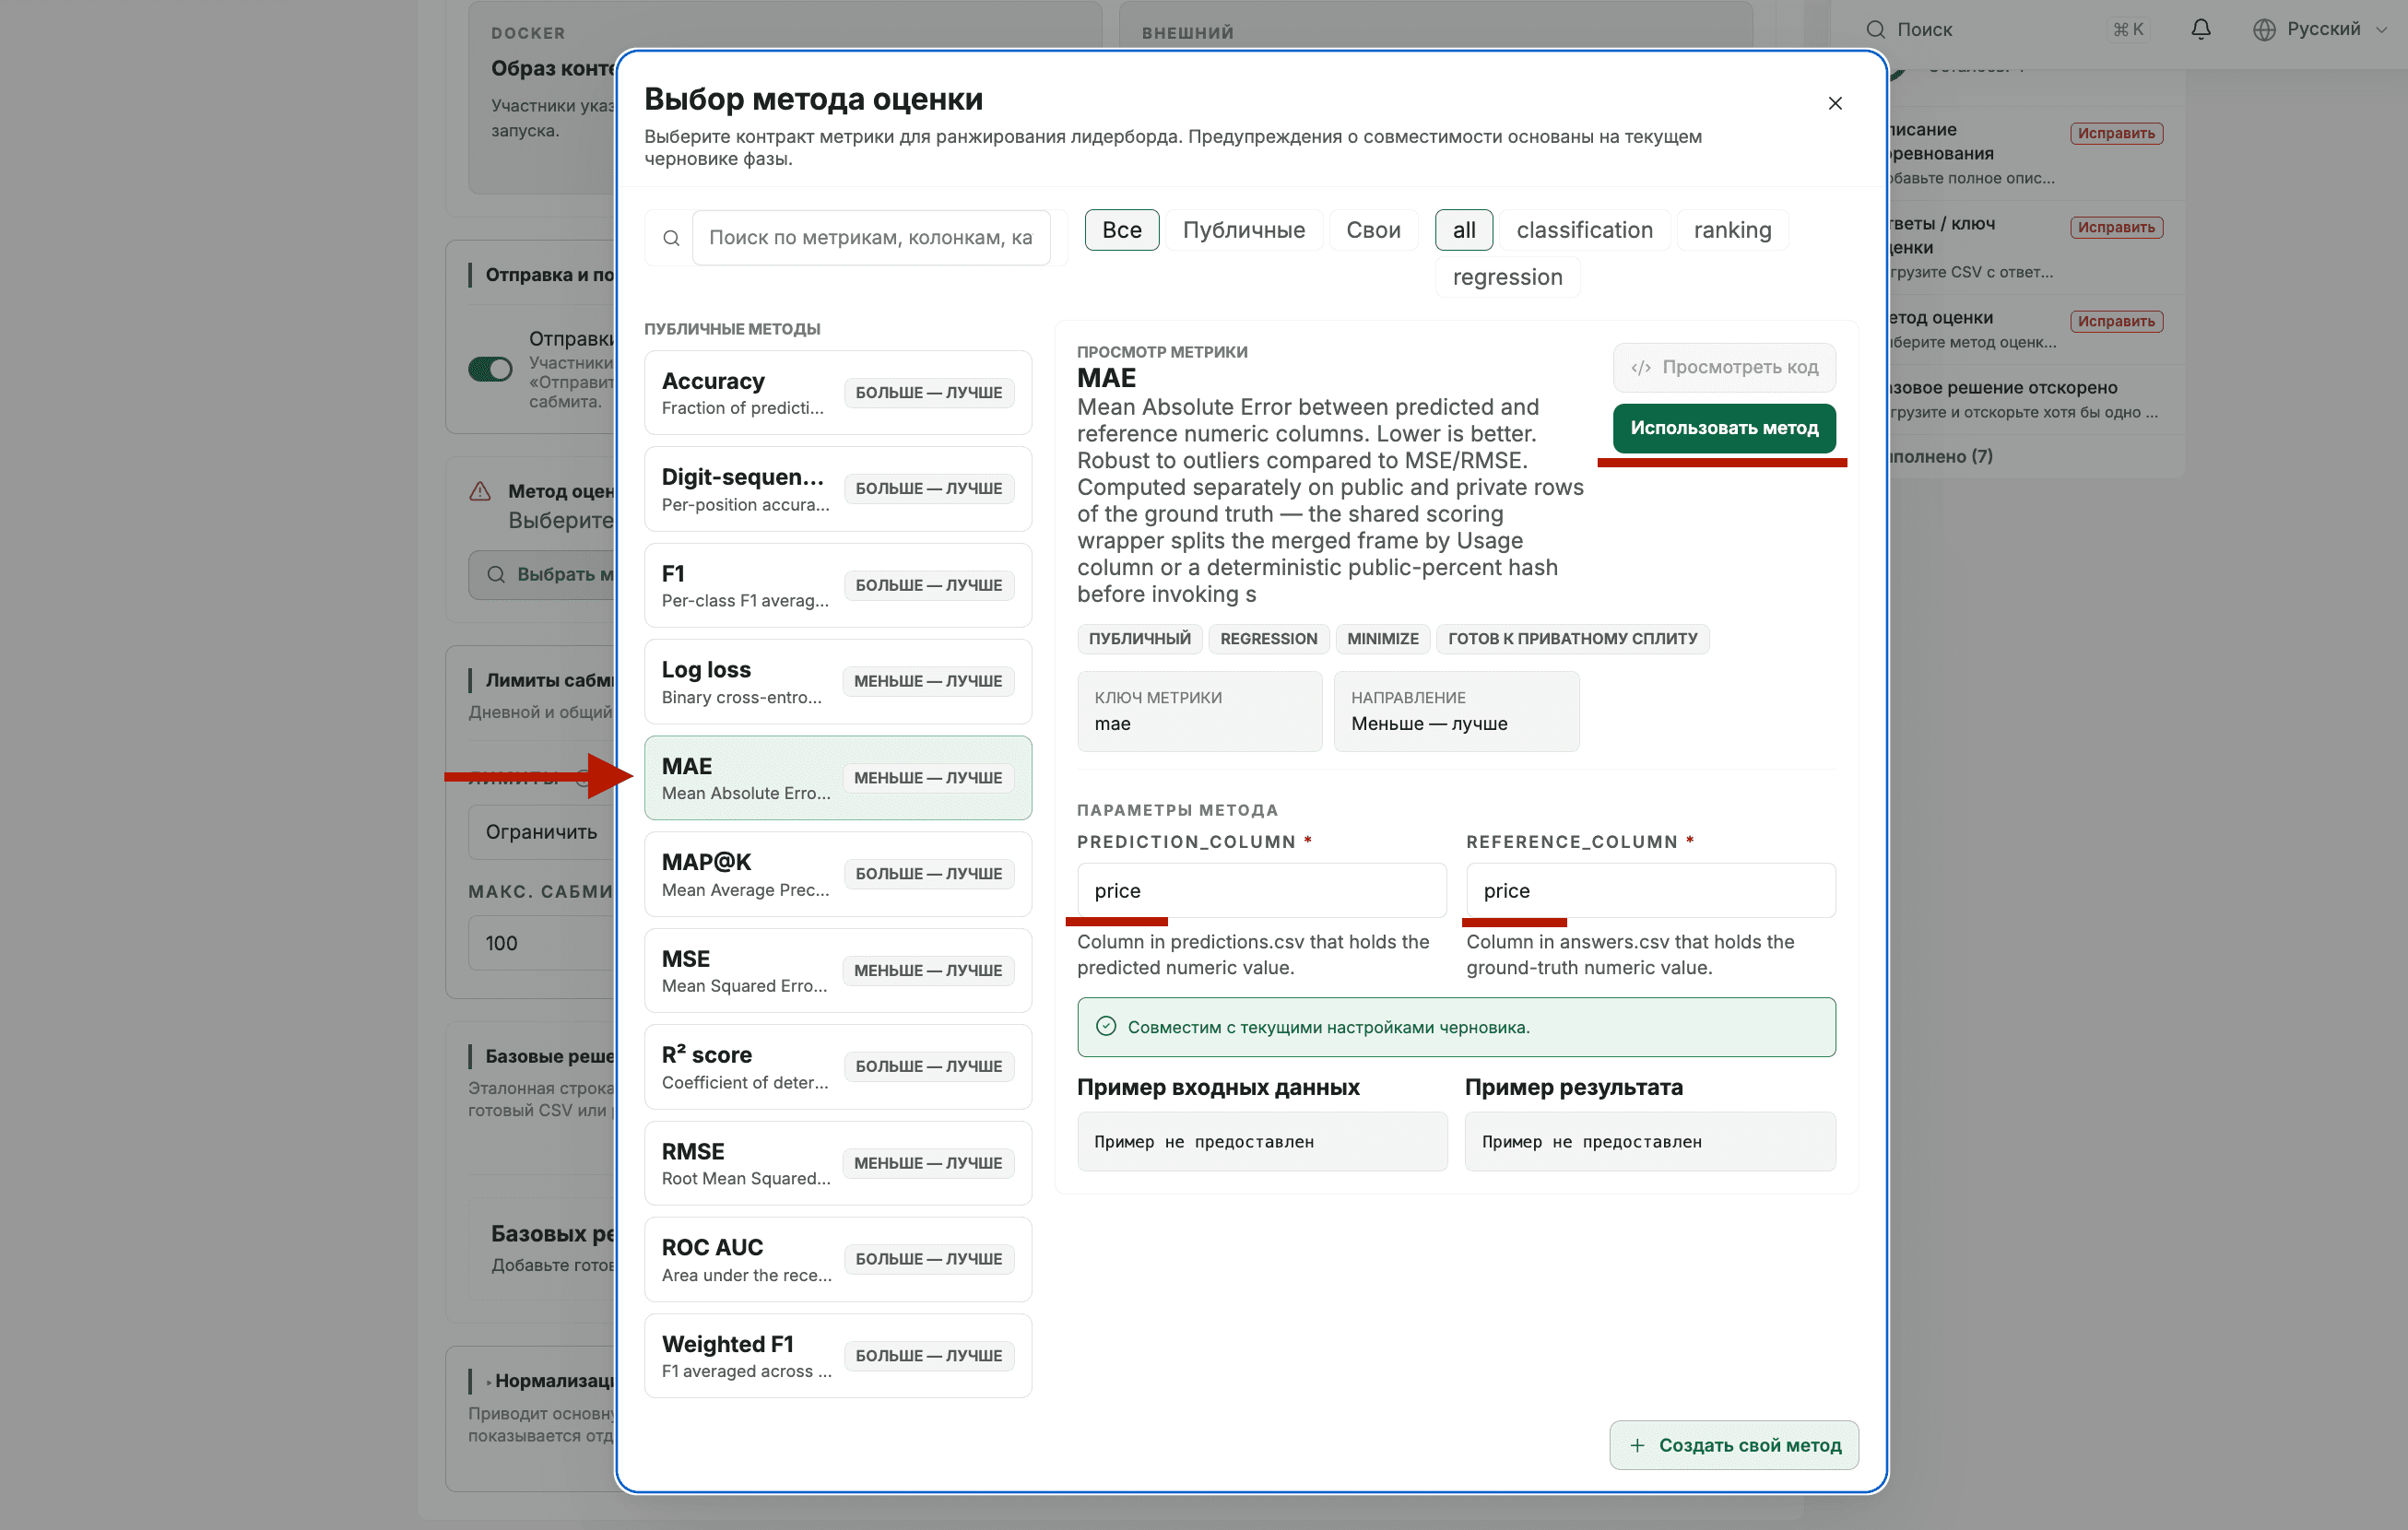Screen dimensions: 2408x1530
Task: Select the Свои filter tab
Action: [x=1372, y=230]
